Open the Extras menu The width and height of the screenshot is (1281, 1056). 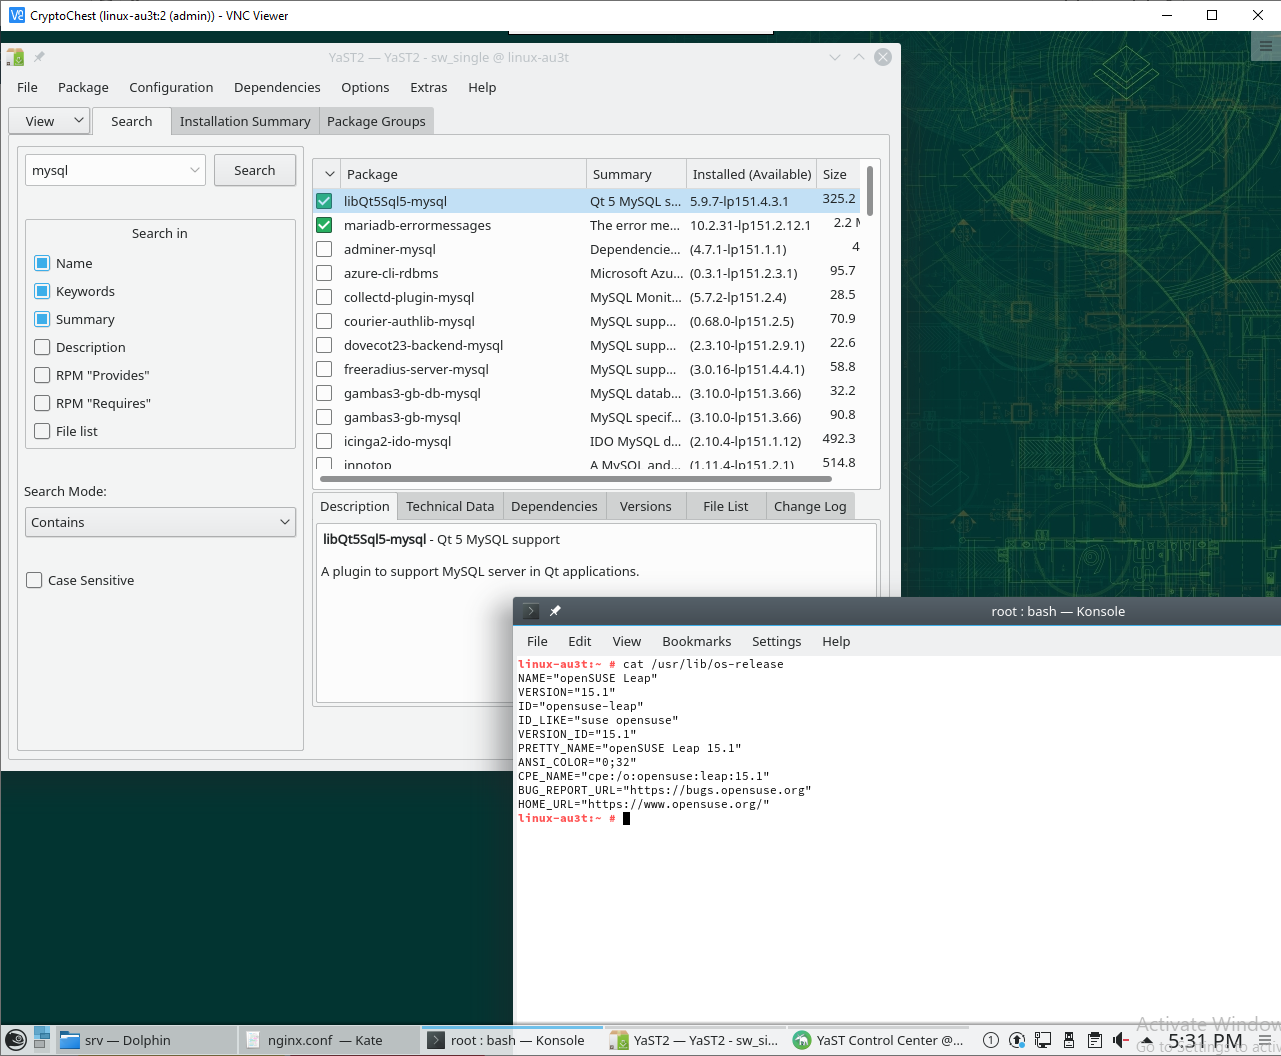[x=428, y=87]
